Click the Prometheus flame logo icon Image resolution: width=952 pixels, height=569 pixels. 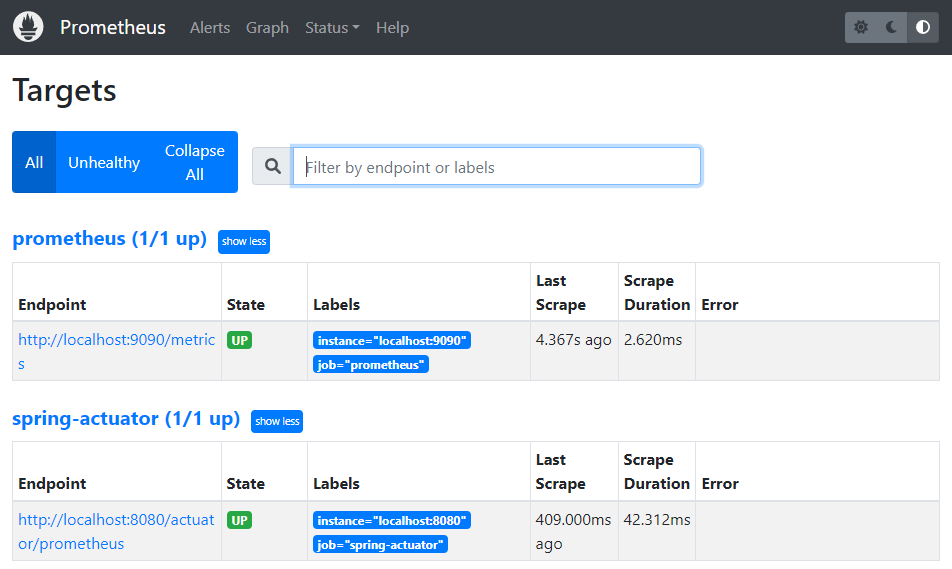click(x=28, y=27)
